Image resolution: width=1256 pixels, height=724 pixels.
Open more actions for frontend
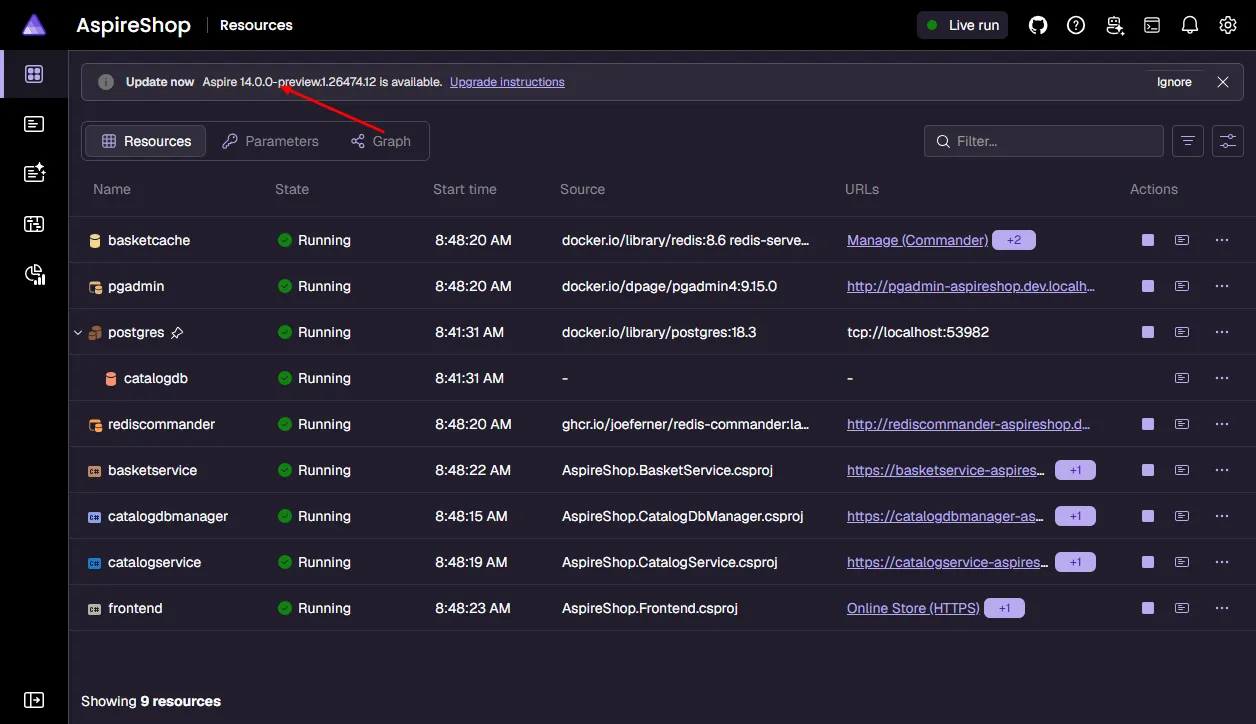(x=1221, y=608)
